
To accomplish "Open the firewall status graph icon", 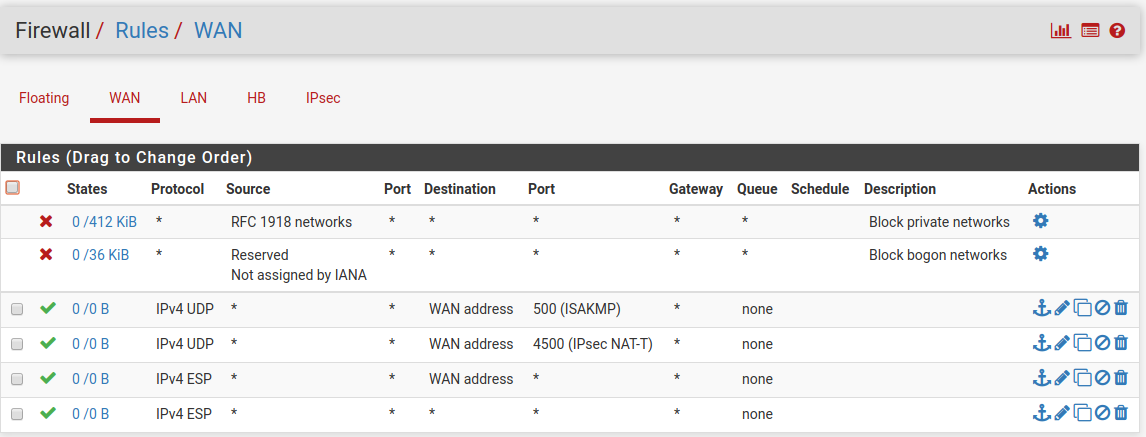I will pyautogui.click(x=1060, y=31).
